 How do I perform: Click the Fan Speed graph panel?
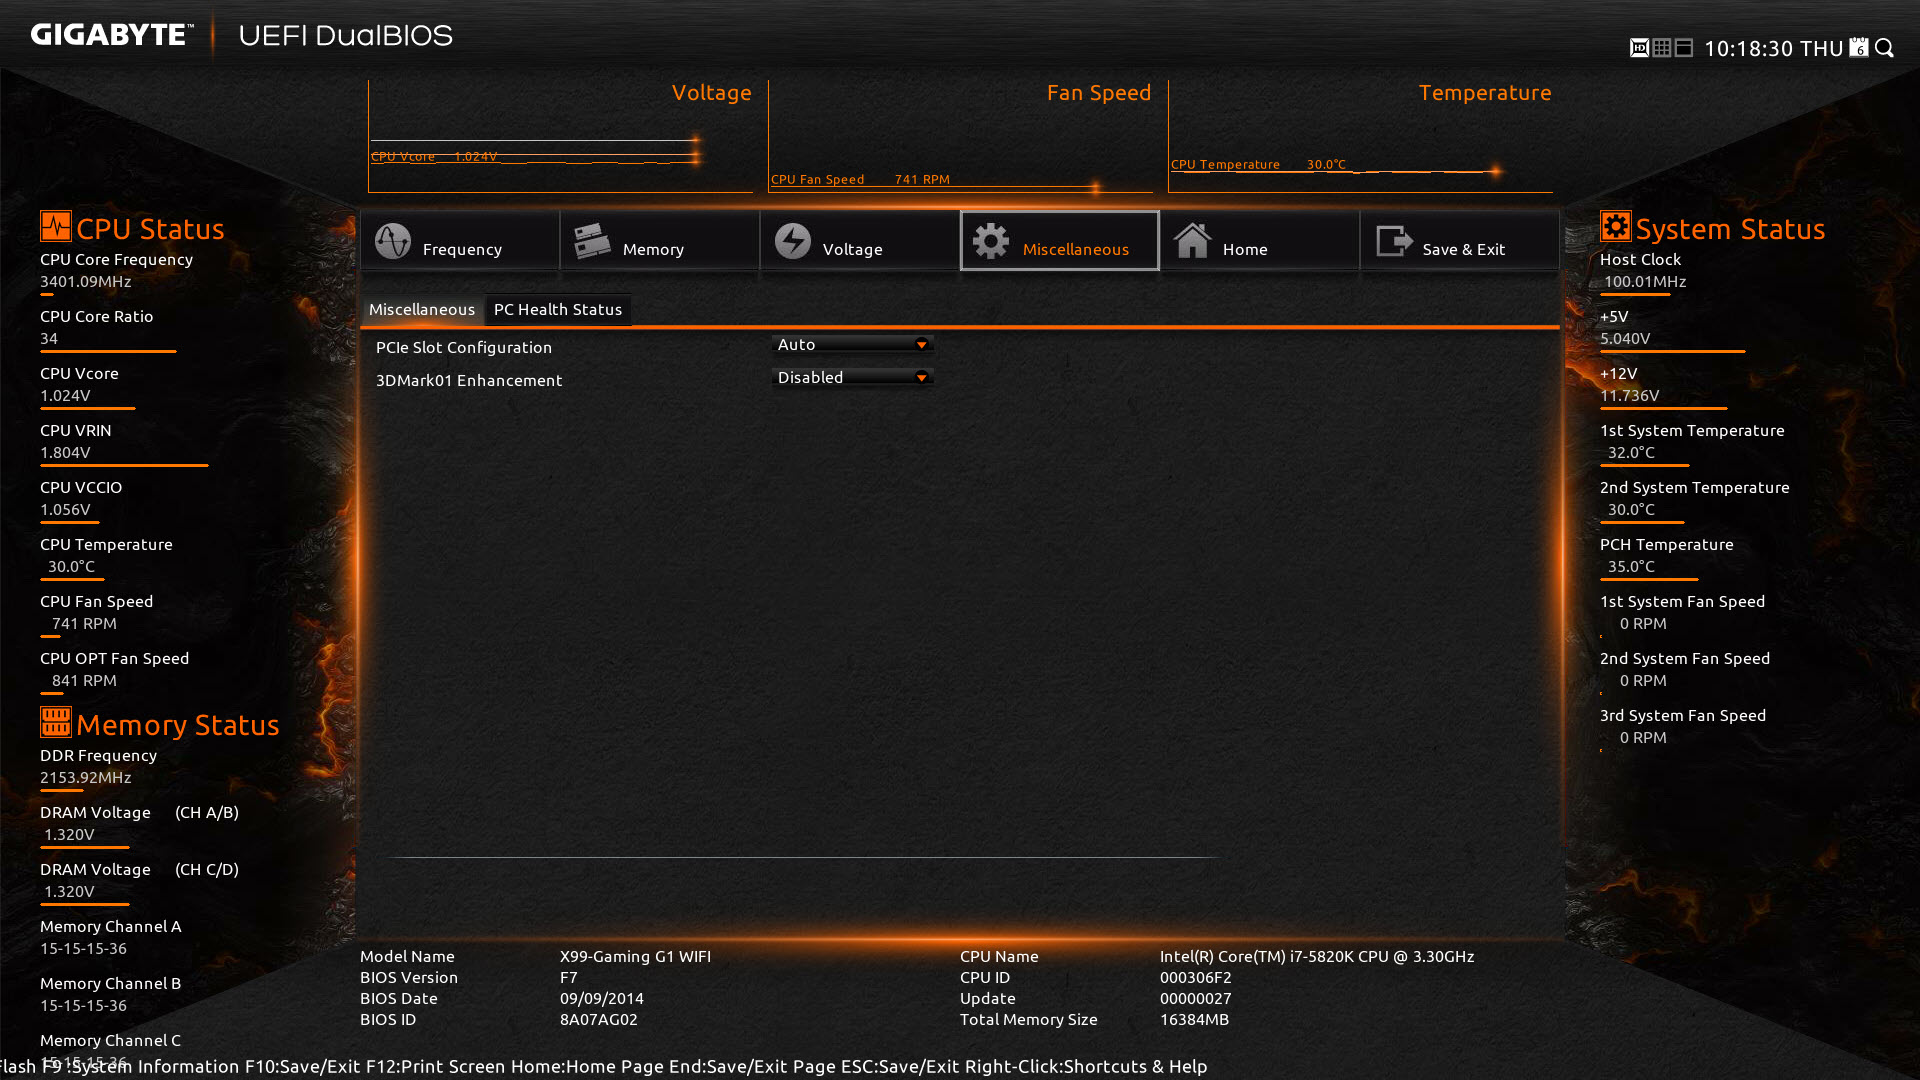point(960,137)
